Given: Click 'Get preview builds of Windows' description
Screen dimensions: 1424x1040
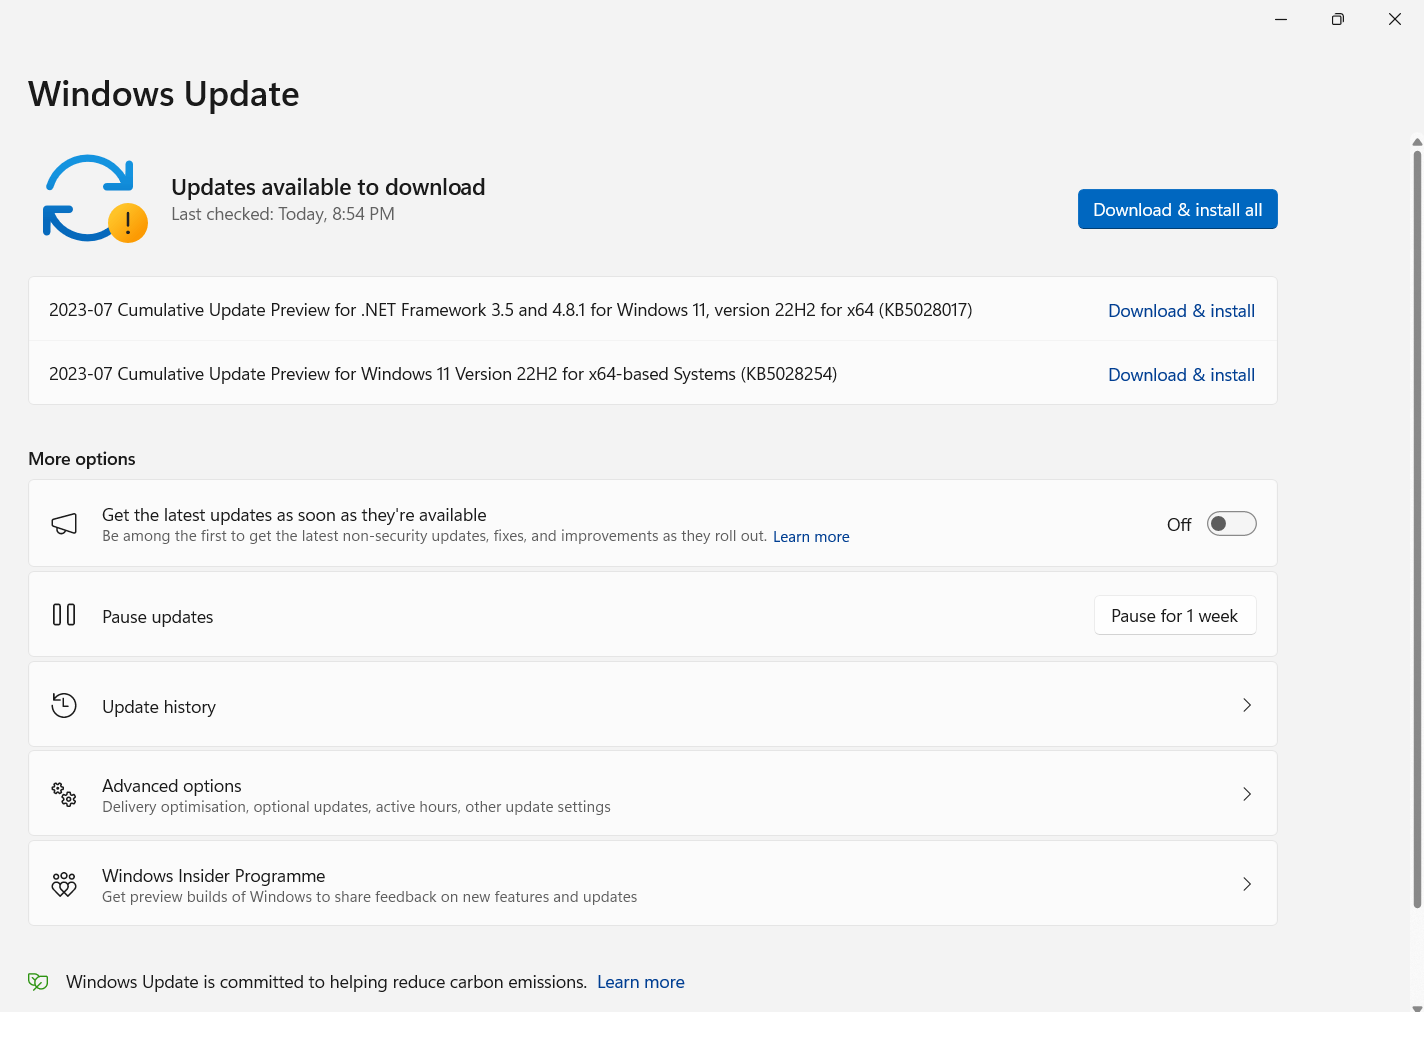Looking at the screenshot, I should click(370, 897).
